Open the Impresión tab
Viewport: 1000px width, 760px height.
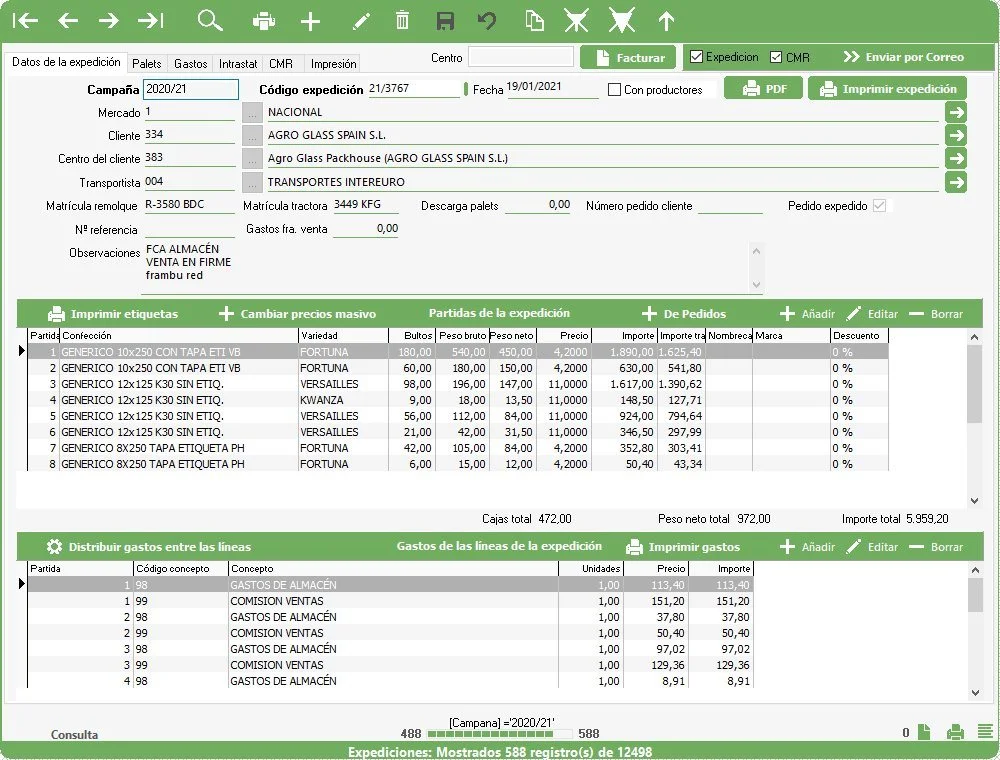[x=333, y=64]
